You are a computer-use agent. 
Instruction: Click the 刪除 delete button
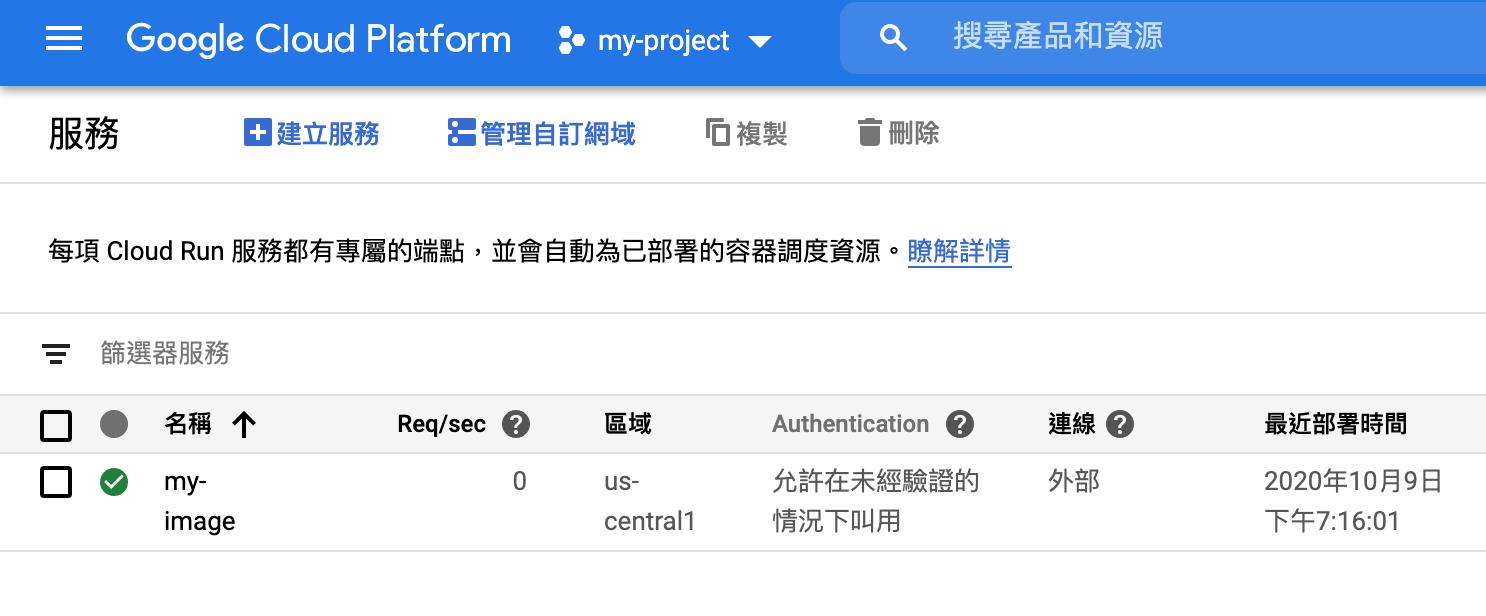coord(898,132)
